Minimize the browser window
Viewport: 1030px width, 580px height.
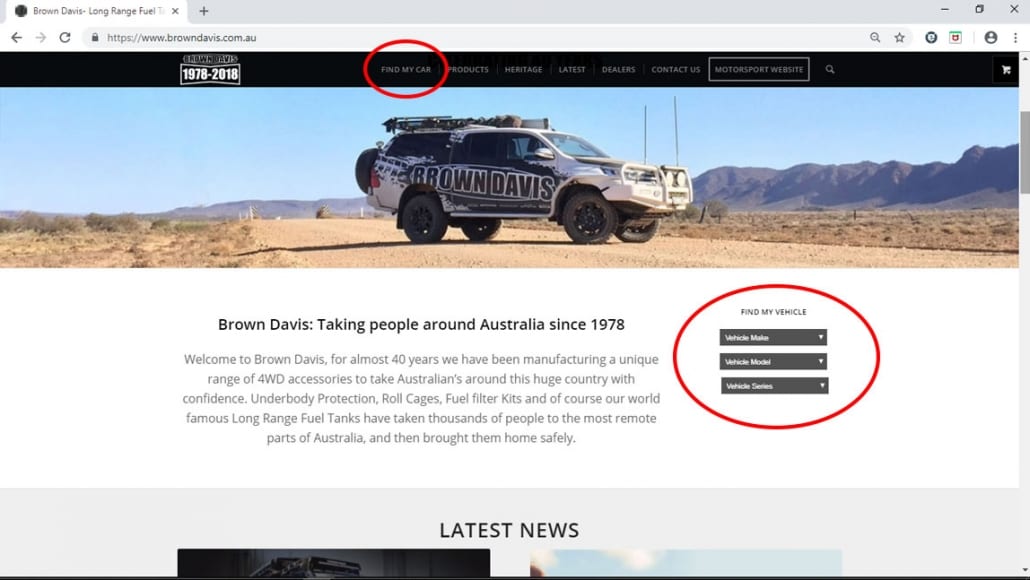coord(945,9)
